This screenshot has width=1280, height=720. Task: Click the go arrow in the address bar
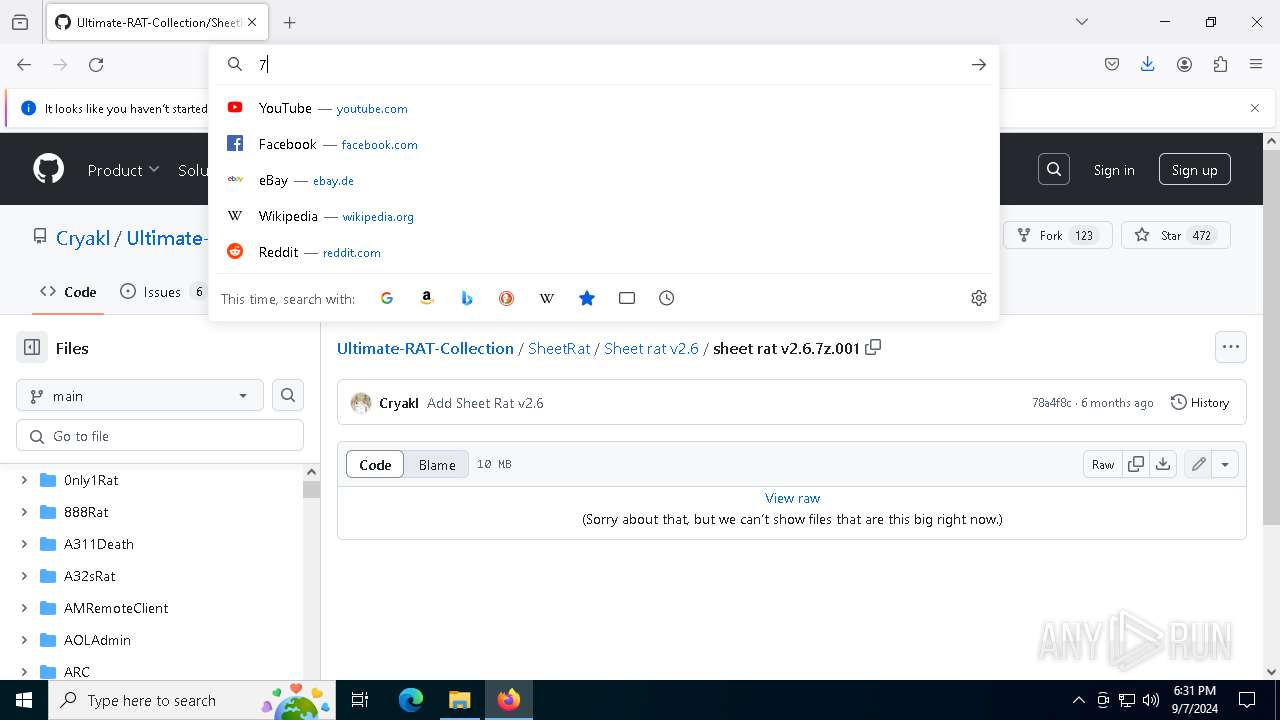point(978,64)
